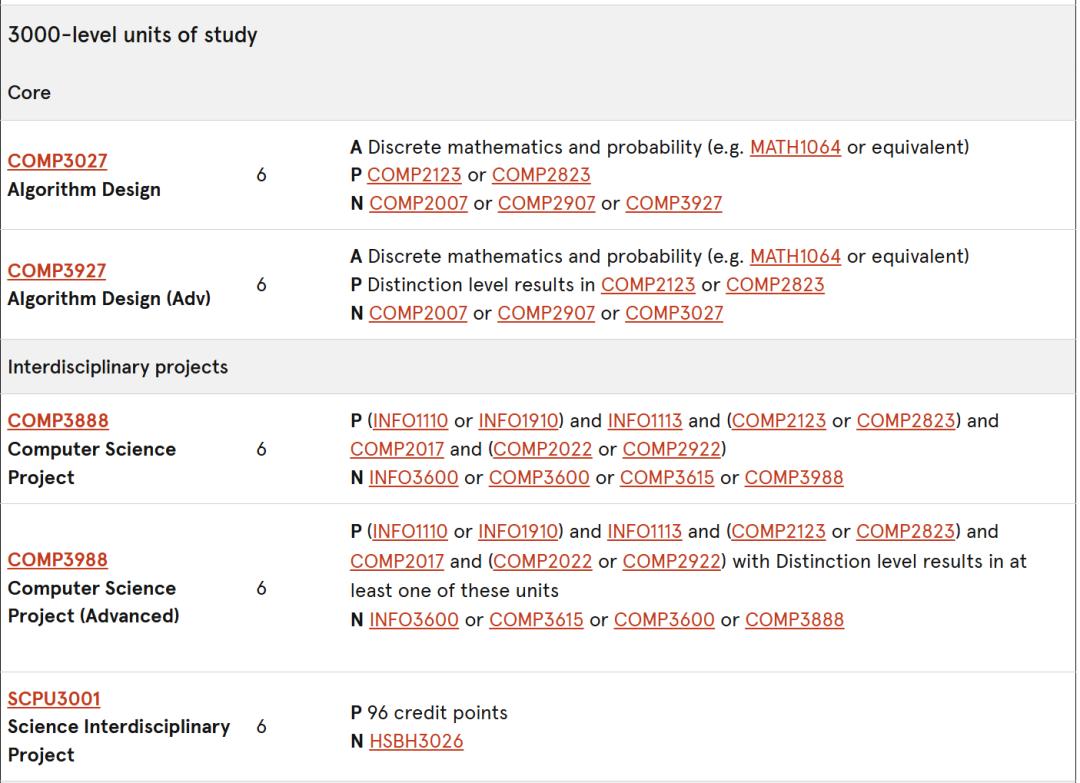Open the HSBH3026 prohibition link
This screenshot has height=783, width=1080.
click(416, 741)
